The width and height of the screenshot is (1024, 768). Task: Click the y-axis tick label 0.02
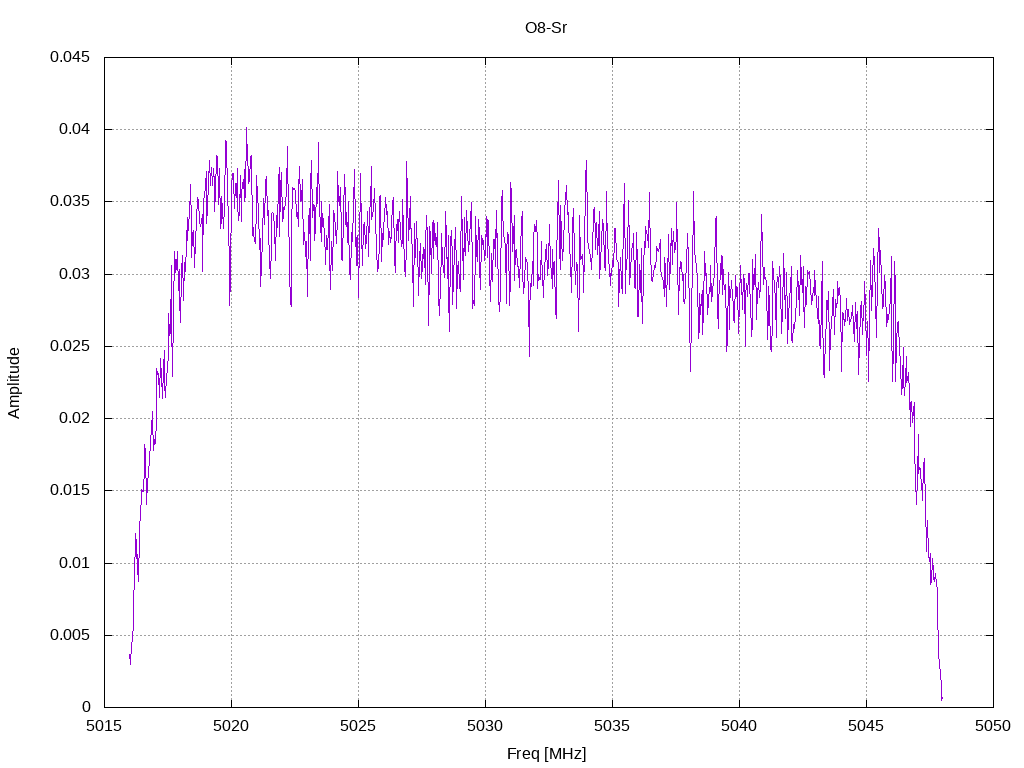pyautogui.click(x=74, y=419)
